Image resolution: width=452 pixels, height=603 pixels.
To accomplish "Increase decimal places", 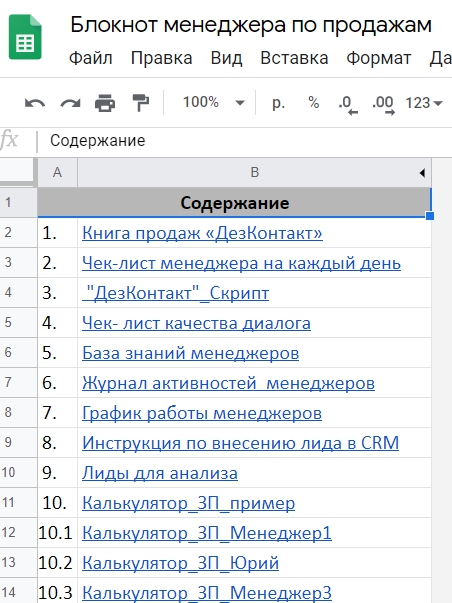I will coord(383,105).
